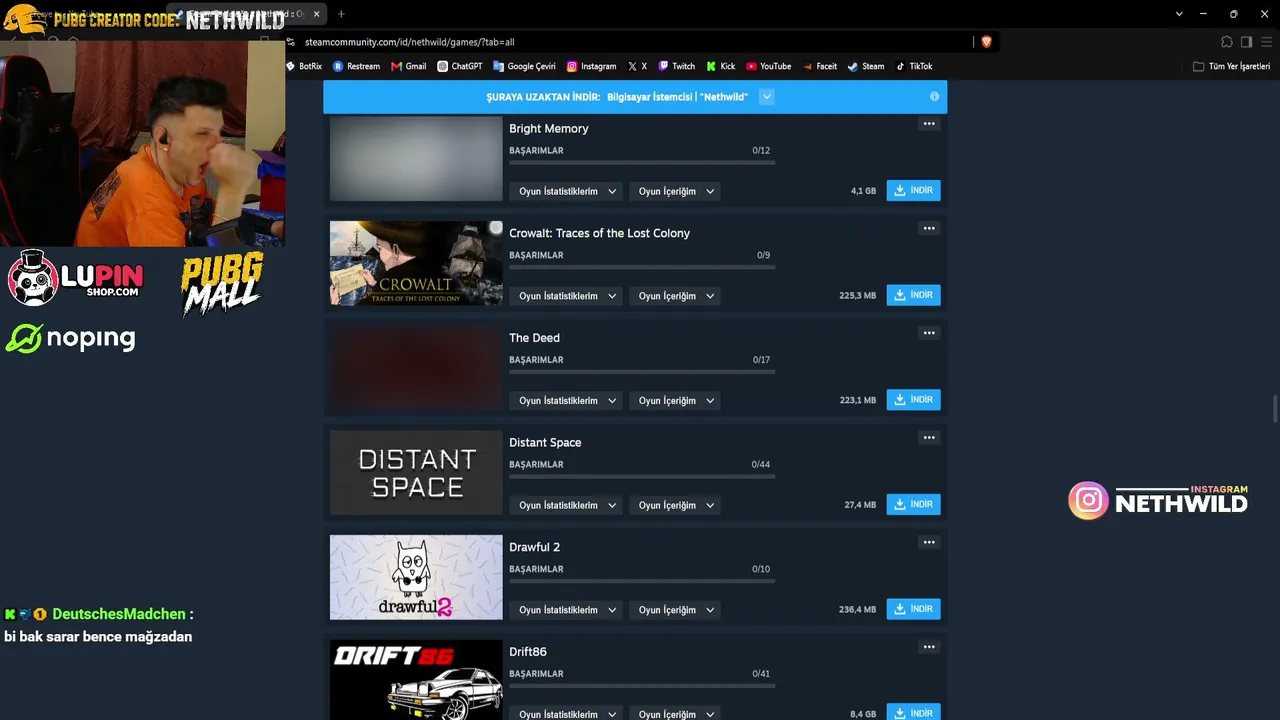Expand Oyun İçeriğim for The Deed
1280x720 pixels.
point(676,401)
